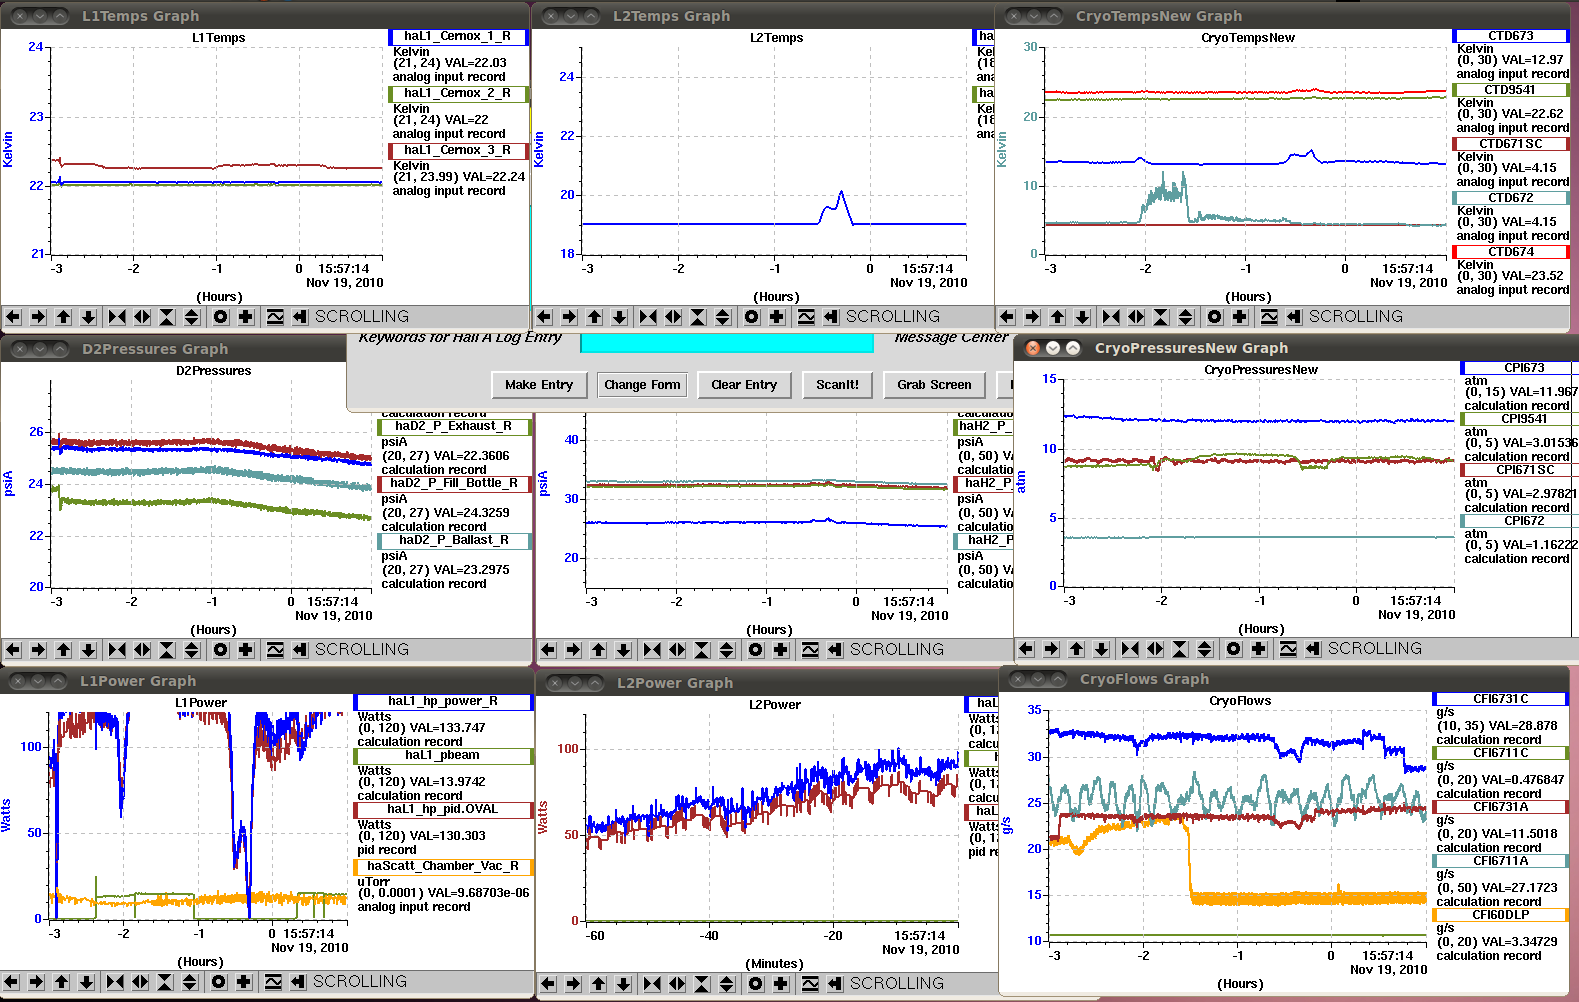Click wave-line icon in CryoTempsNew toolbar

click(1268, 317)
